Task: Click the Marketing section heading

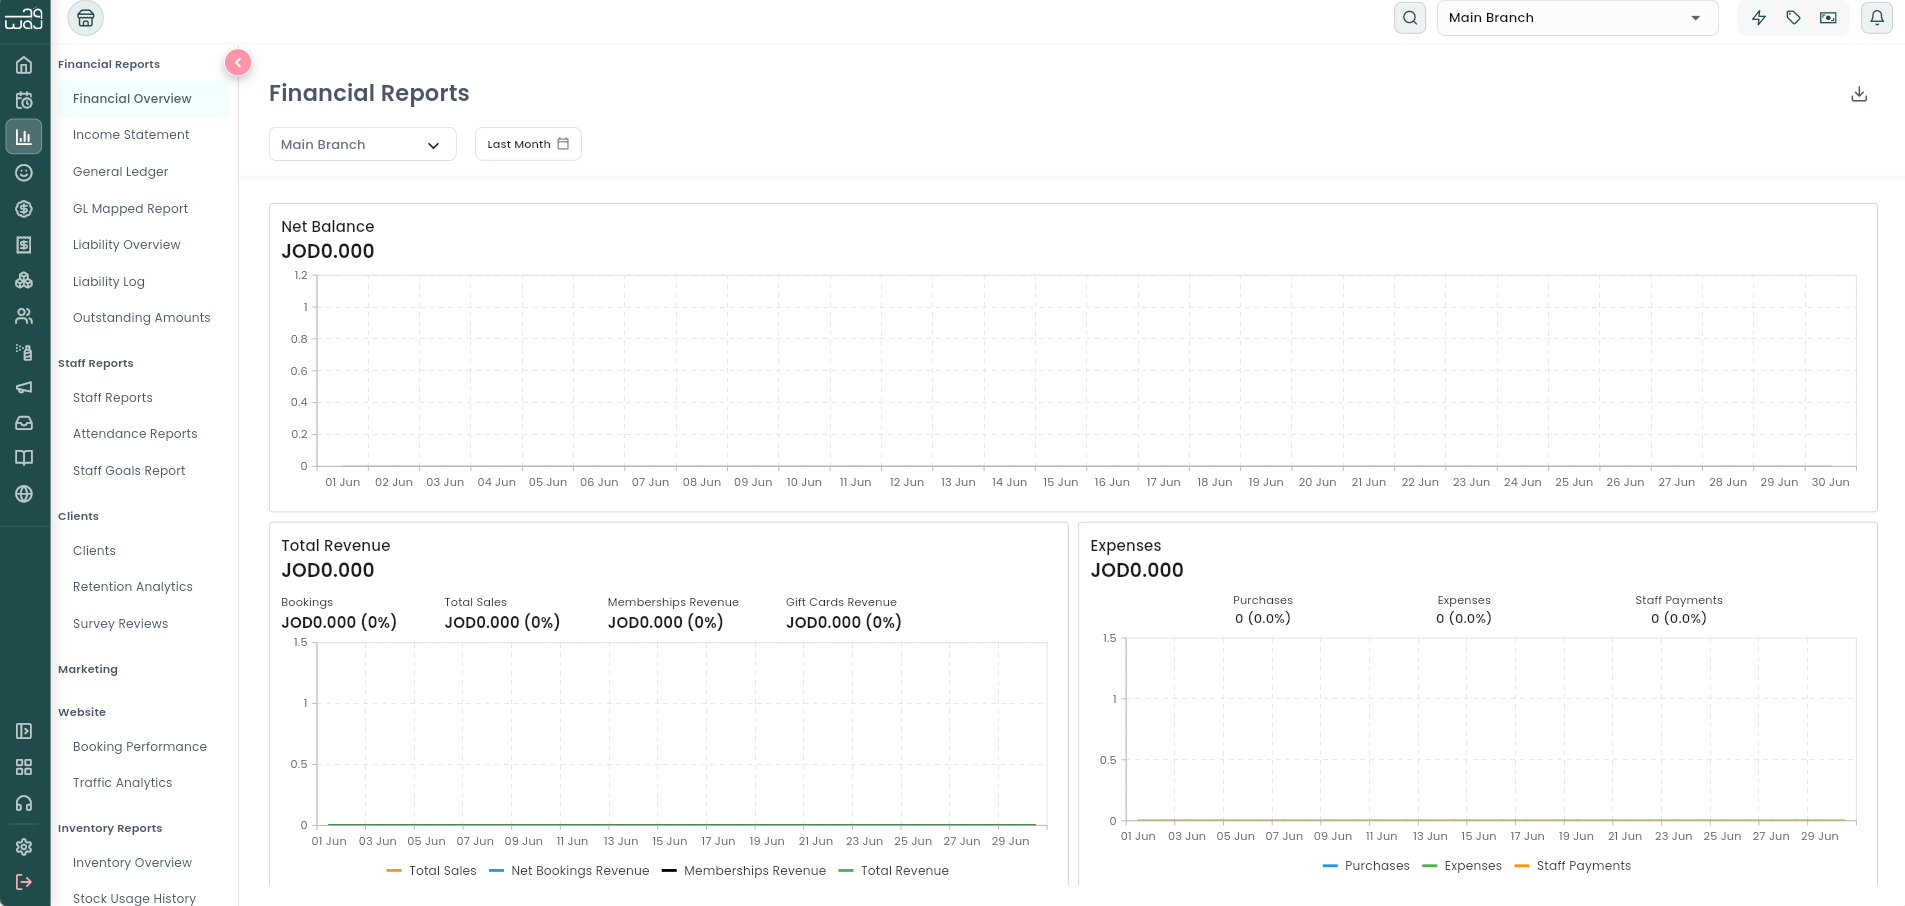Action: pos(88,670)
